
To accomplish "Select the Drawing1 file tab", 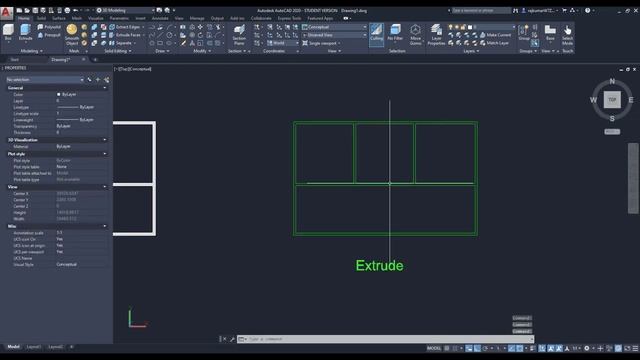I will [x=61, y=60].
